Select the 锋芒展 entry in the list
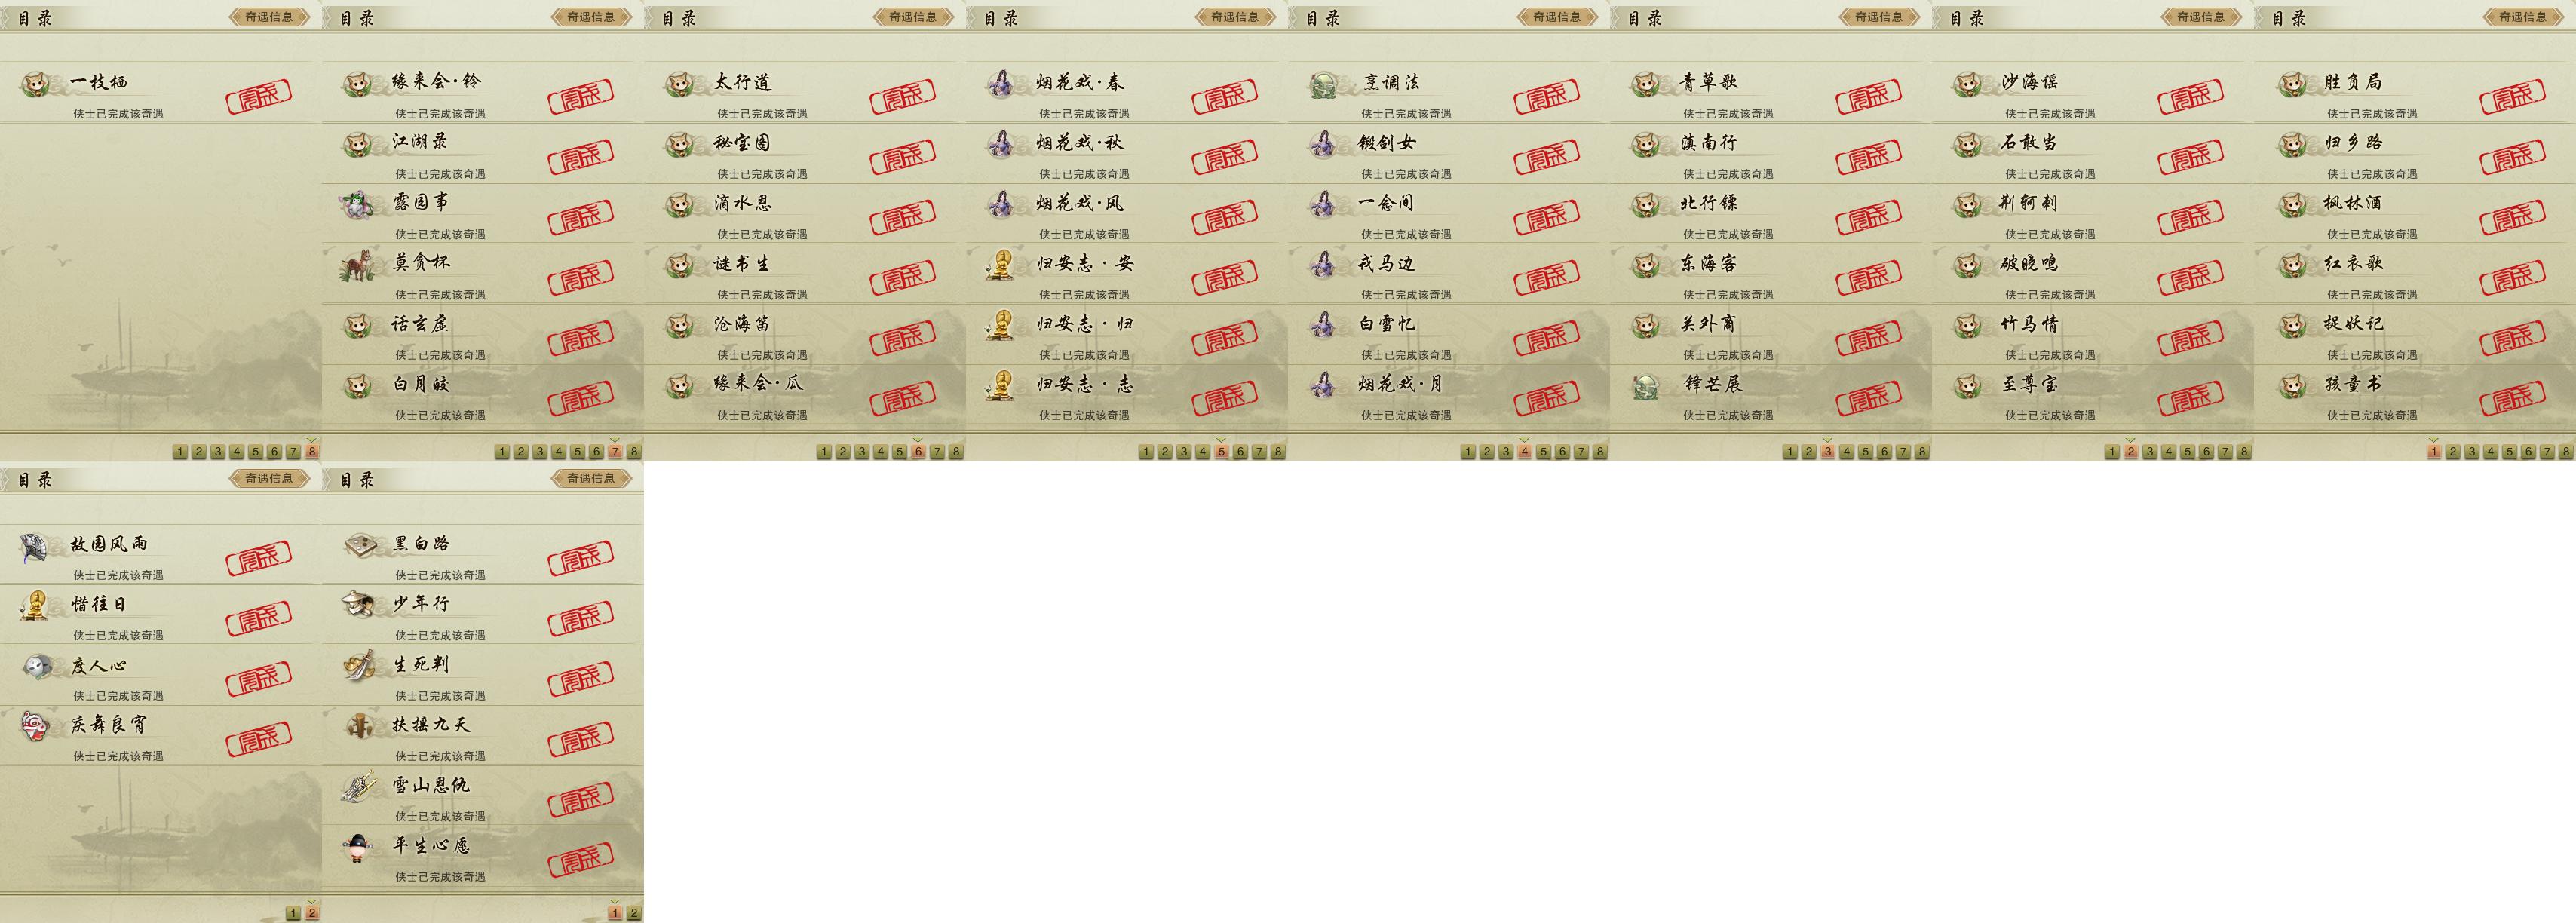The width and height of the screenshot is (2576, 923). click(1771, 395)
